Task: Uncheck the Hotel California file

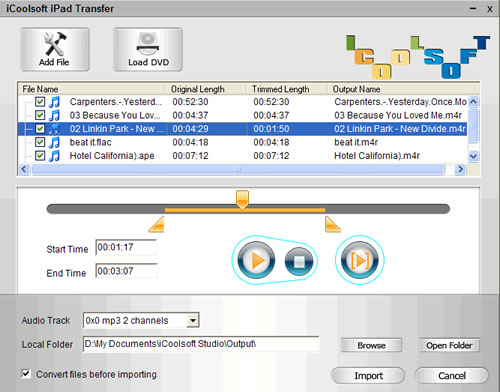Action: [40, 155]
